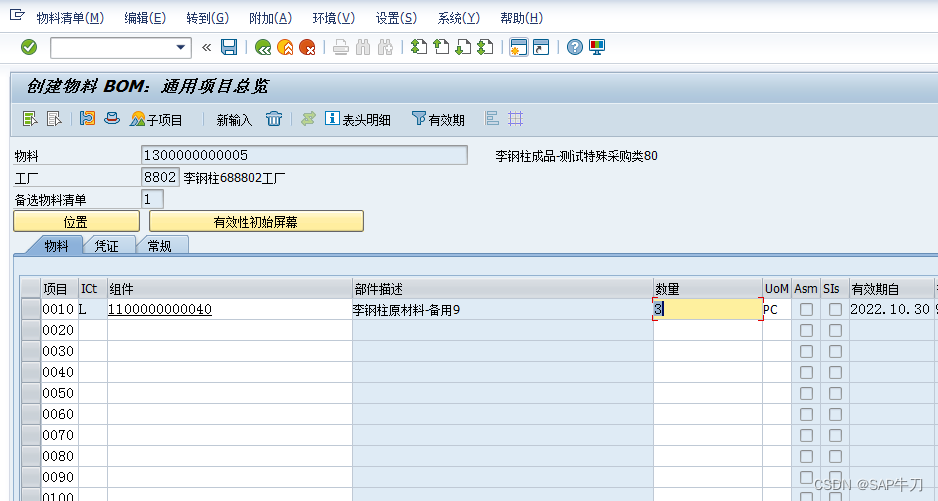The image size is (938, 501).
Task: Click component link 1100000000040
Action: coord(160,309)
